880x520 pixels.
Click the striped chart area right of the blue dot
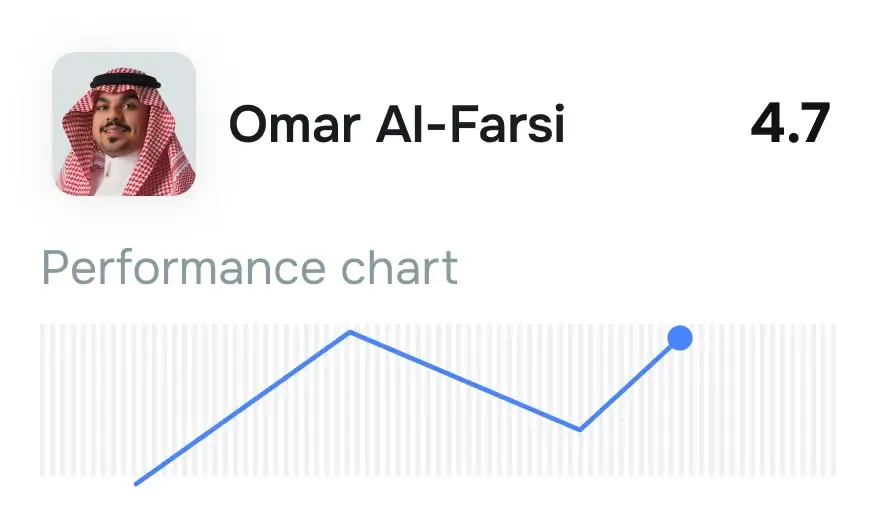[x=770, y=400]
